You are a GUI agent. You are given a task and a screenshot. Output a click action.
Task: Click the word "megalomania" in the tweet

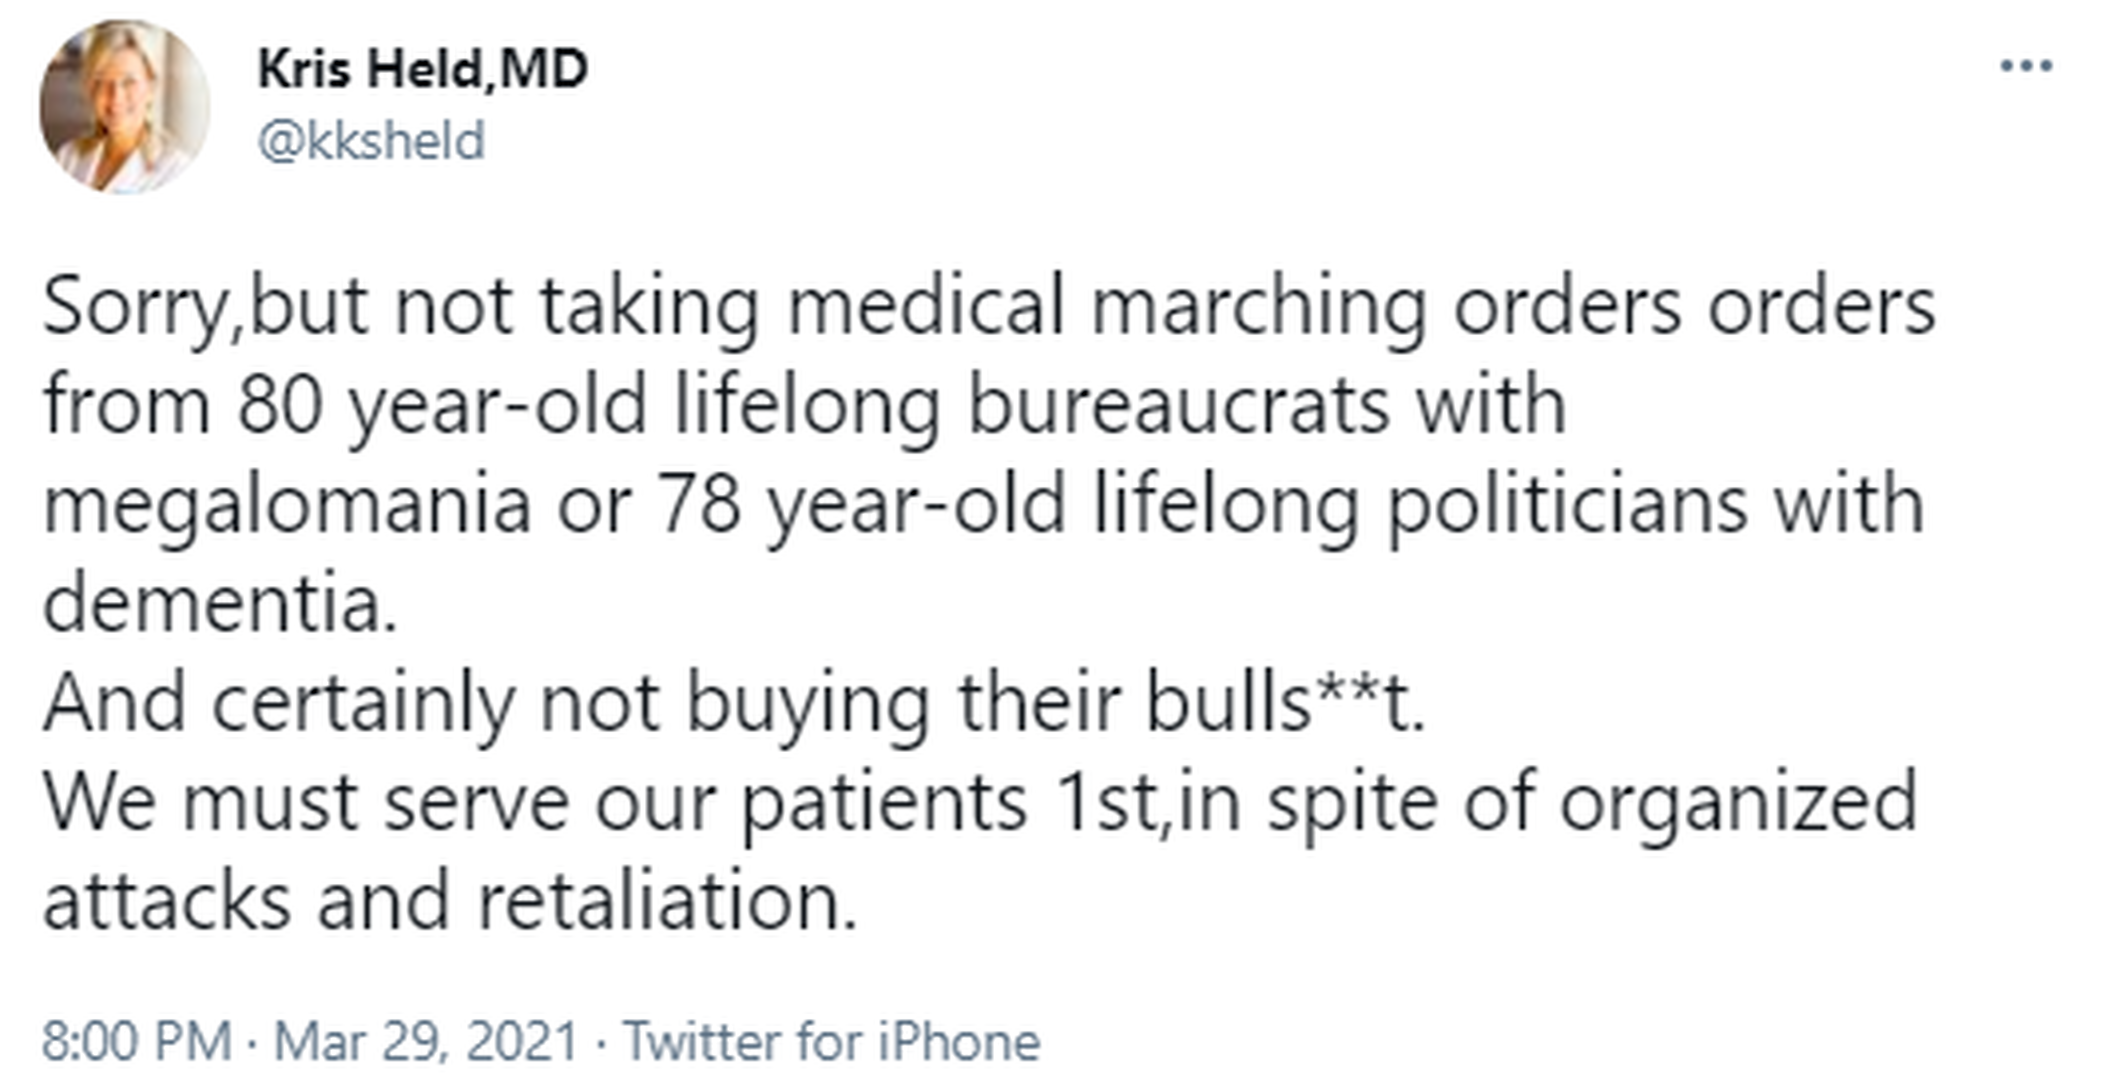(287, 505)
